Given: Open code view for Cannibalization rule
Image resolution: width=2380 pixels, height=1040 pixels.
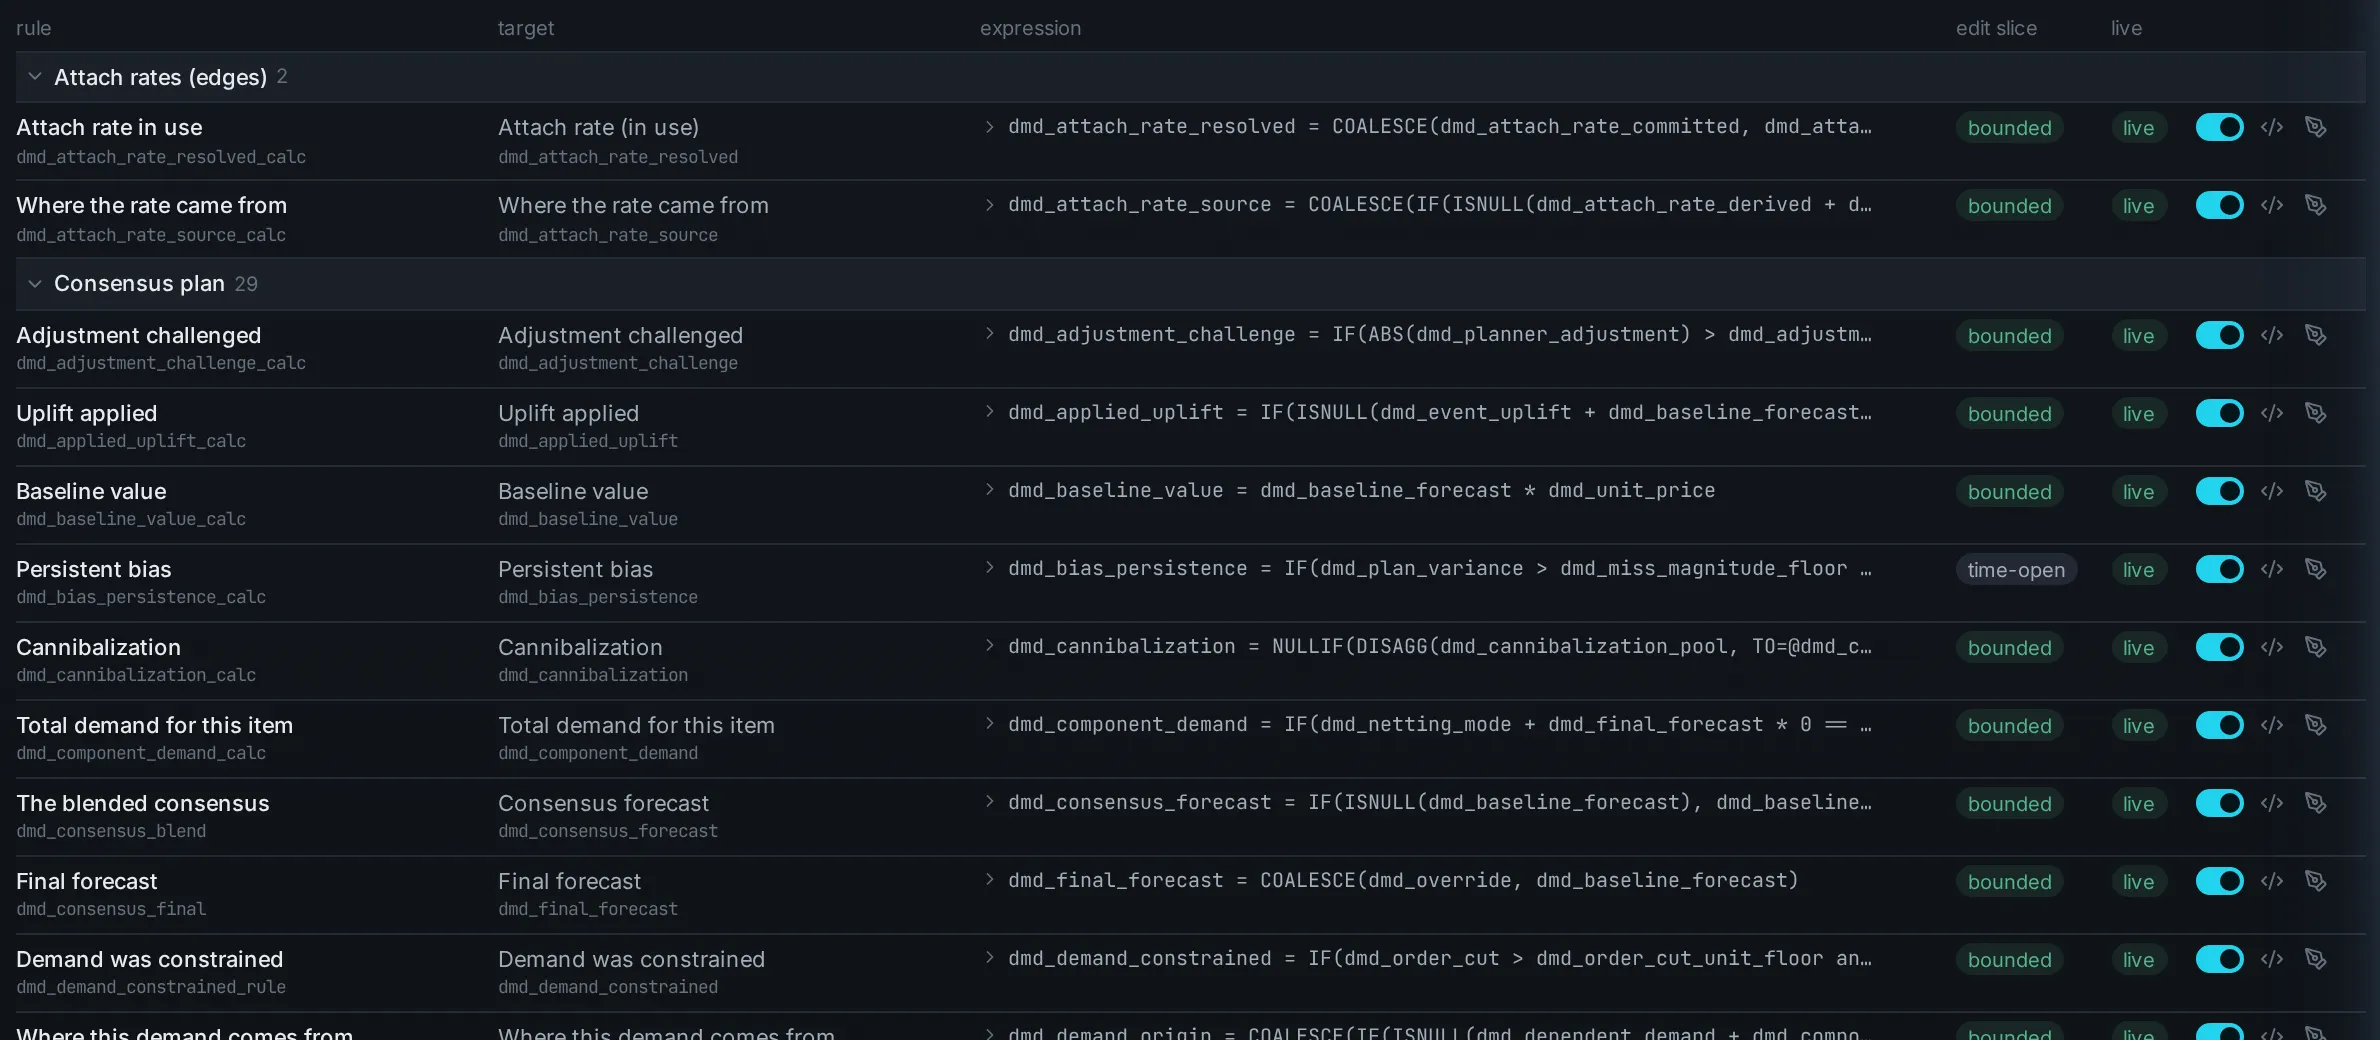Looking at the screenshot, I should point(2272,647).
